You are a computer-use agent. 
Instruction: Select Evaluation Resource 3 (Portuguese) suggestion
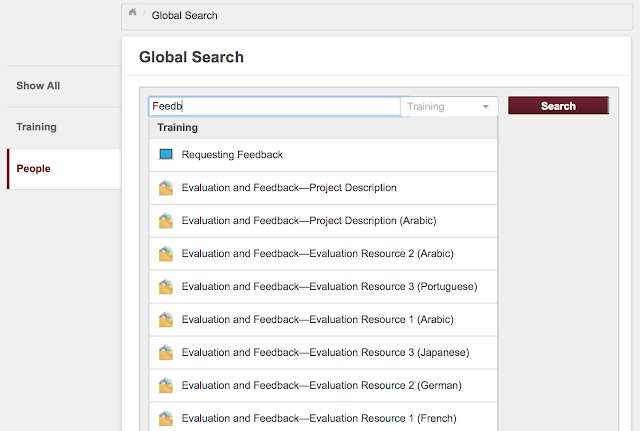[x=329, y=287]
